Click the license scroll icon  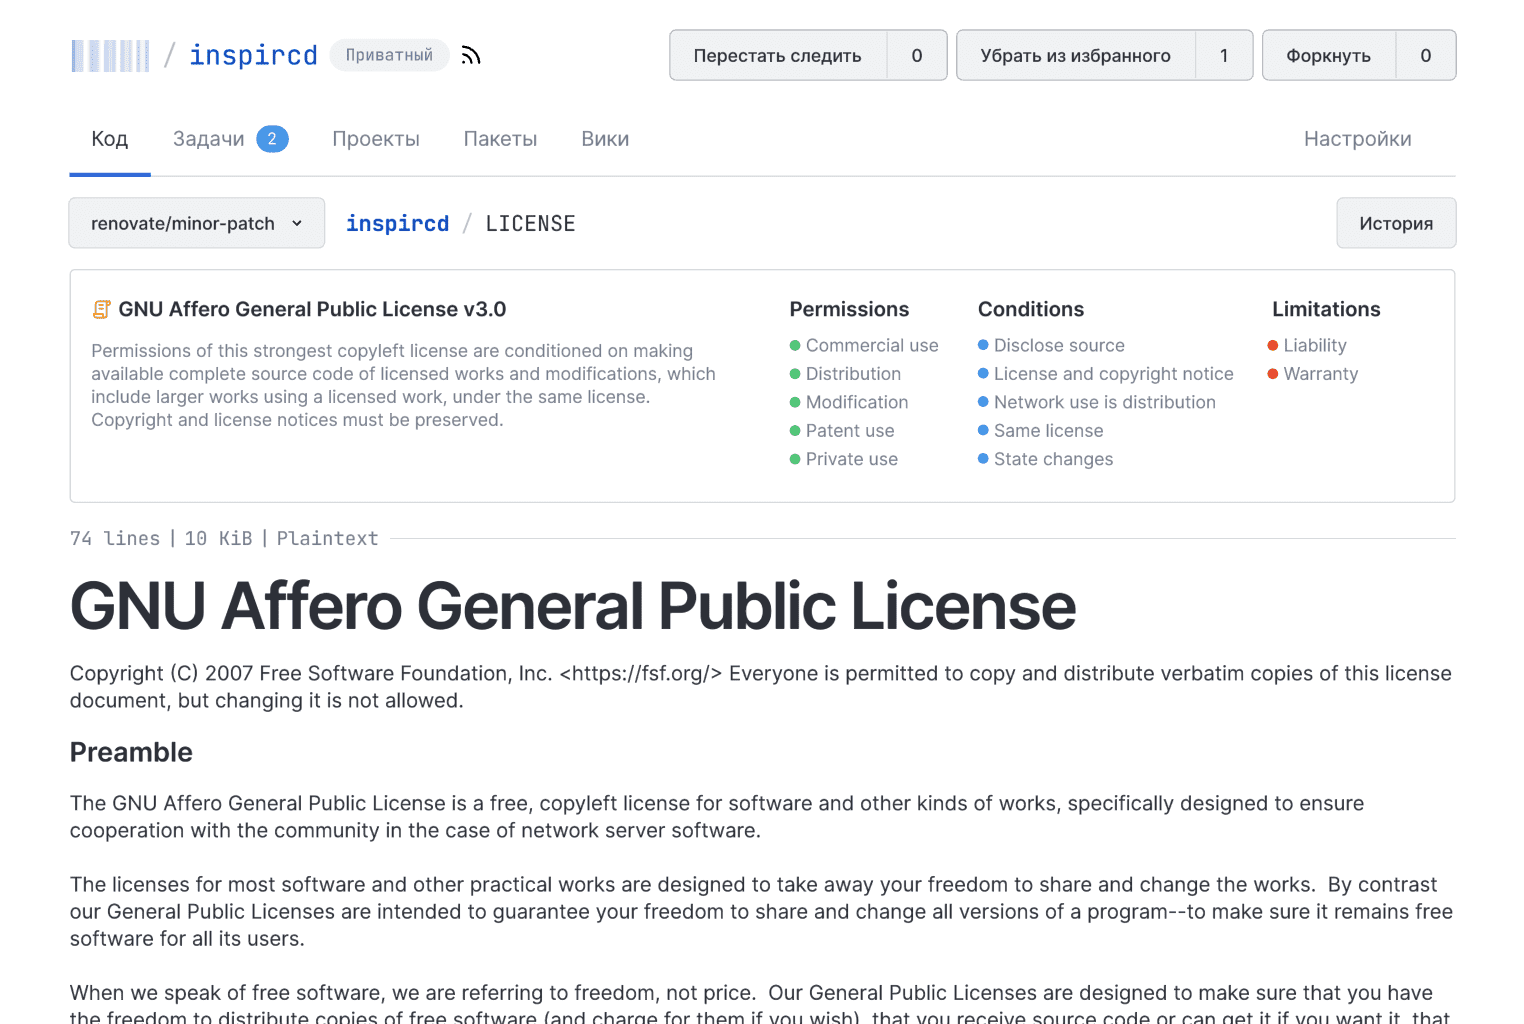[101, 310]
